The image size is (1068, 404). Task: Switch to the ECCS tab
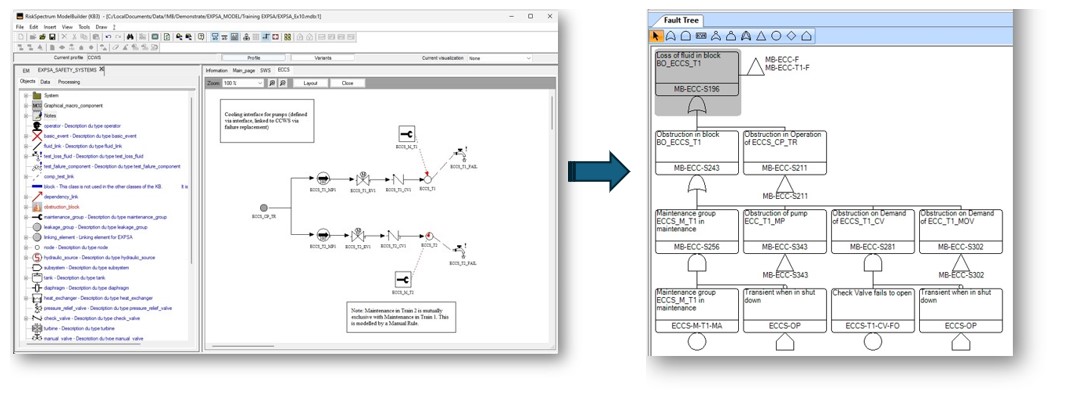[x=283, y=71]
